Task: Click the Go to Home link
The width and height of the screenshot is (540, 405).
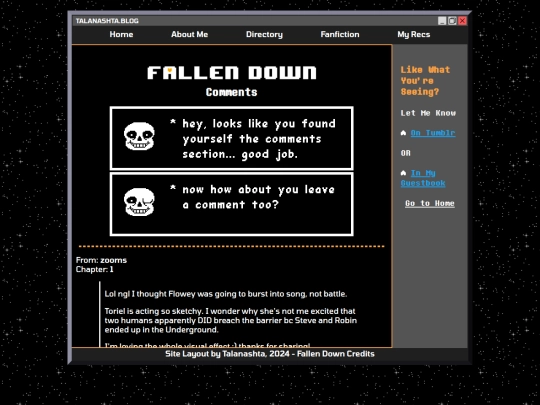Action: (430, 203)
